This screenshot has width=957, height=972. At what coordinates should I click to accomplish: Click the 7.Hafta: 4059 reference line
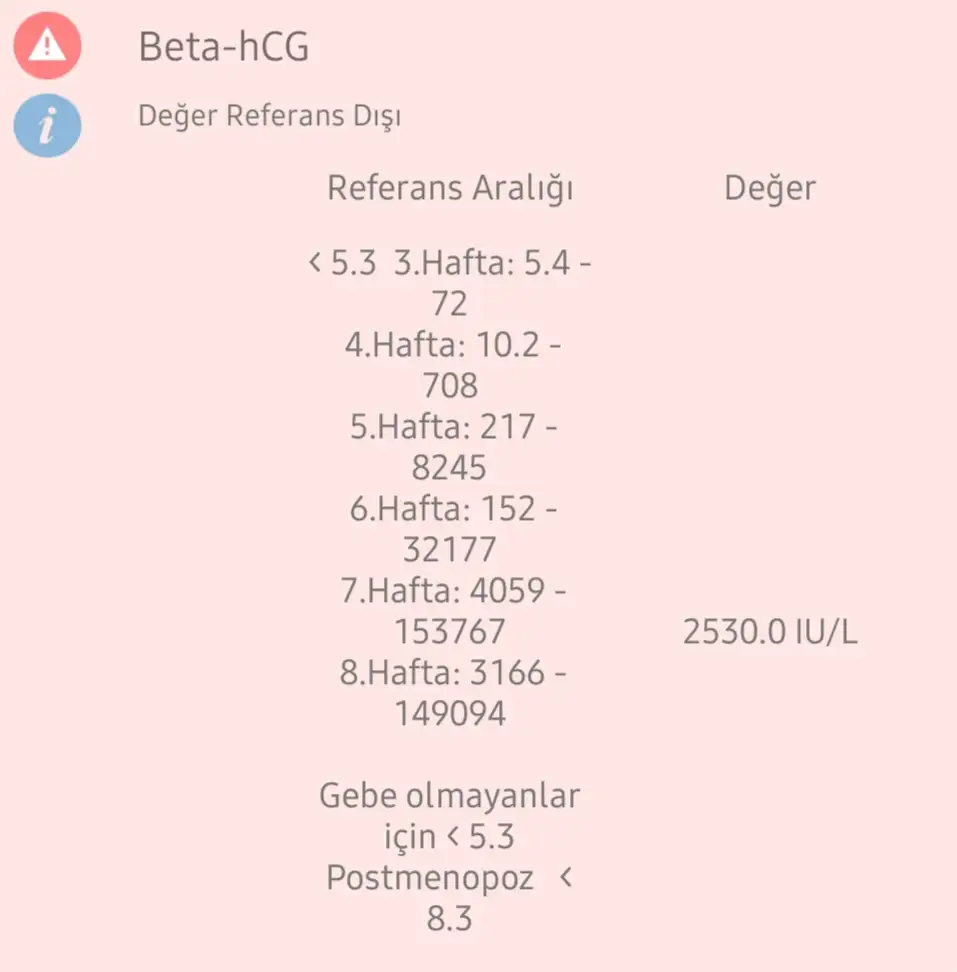(x=453, y=590)
